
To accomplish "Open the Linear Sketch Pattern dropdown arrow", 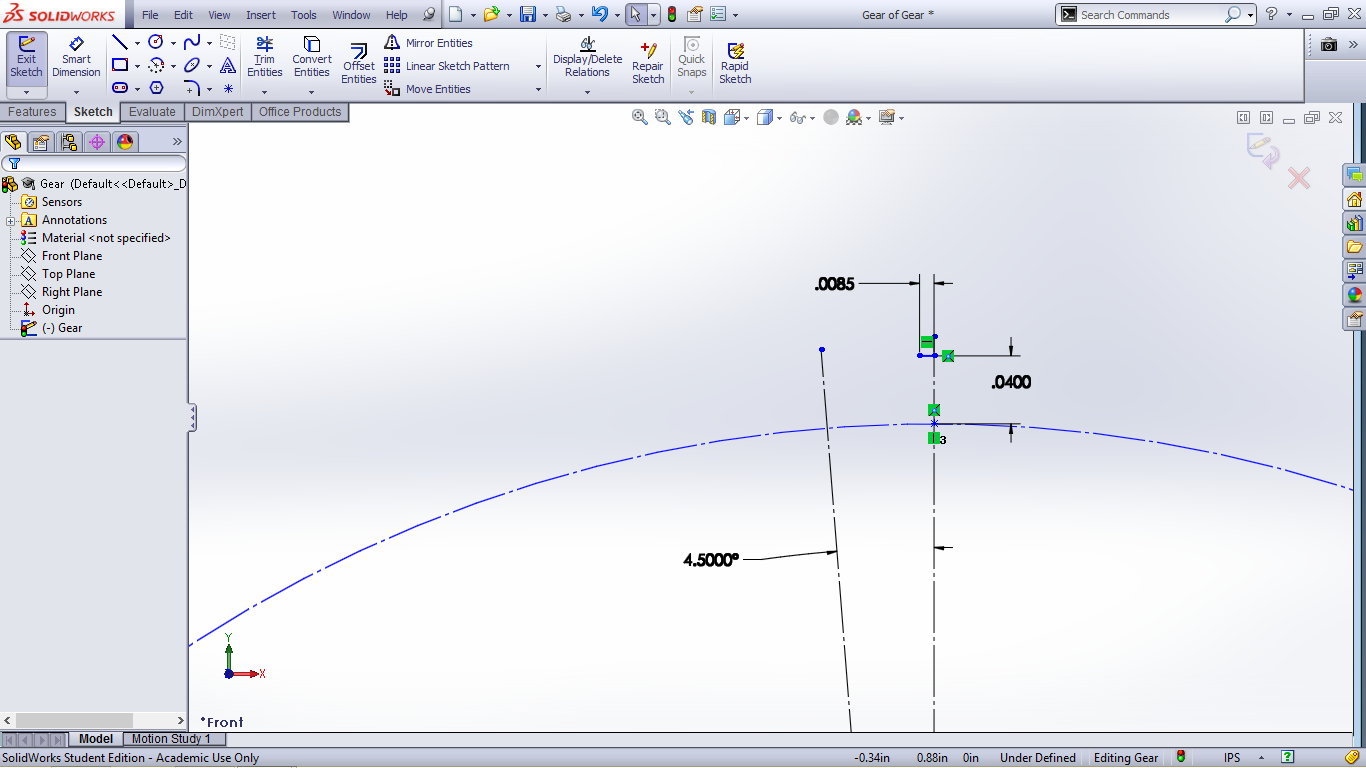I will point(538,67).
